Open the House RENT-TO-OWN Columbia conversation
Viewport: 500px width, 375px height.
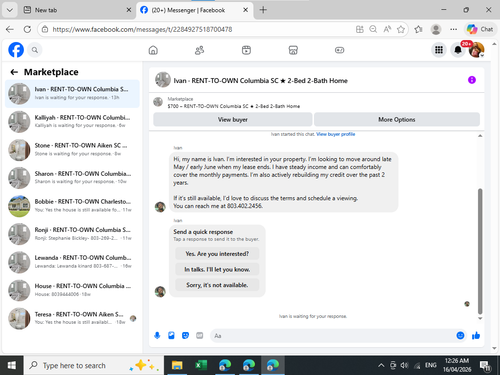72,290
